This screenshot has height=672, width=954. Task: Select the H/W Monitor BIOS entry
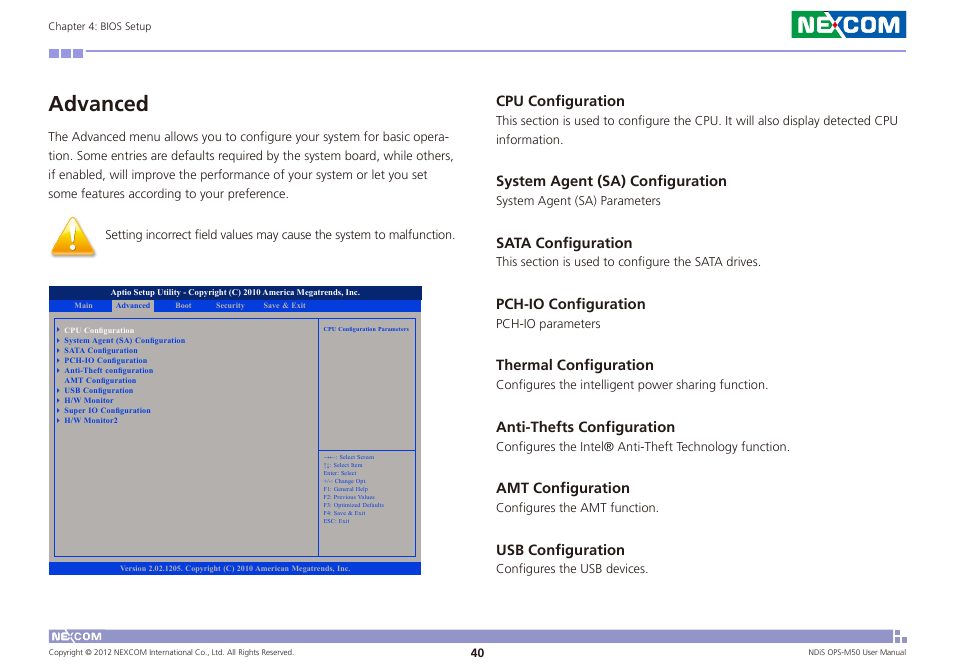89,400
